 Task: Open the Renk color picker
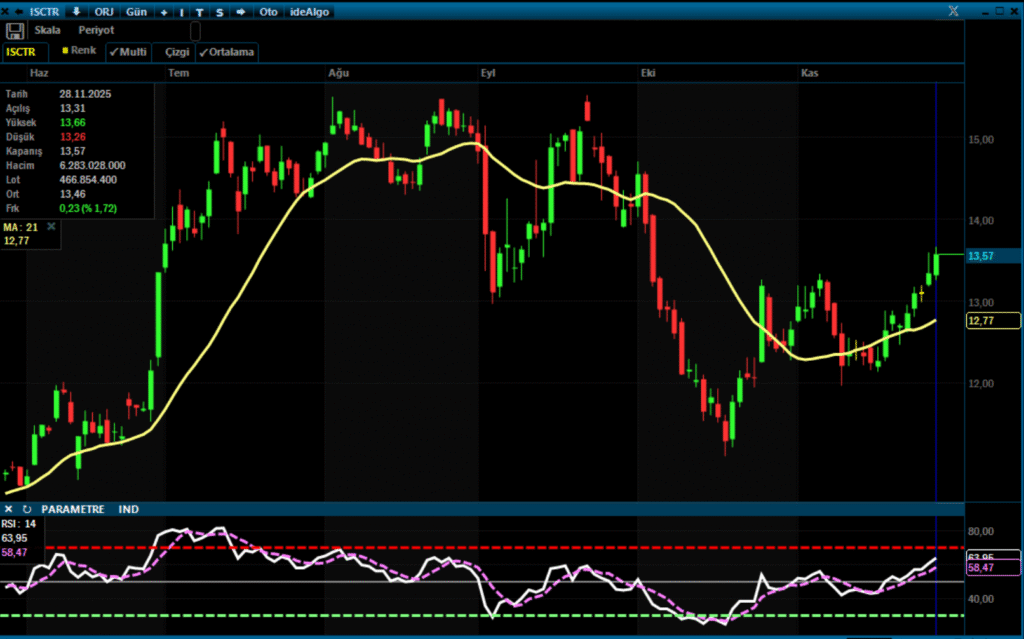[78, 51]
